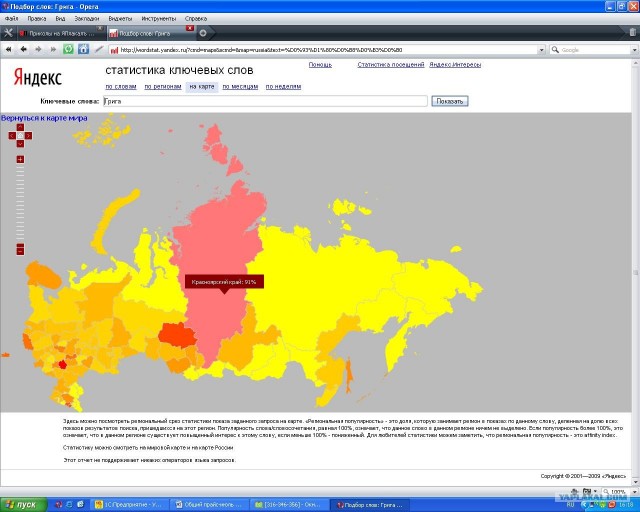Expand the search engine dropdown arrow
Viewport: 640px width, 512px height.
point(635,50)
